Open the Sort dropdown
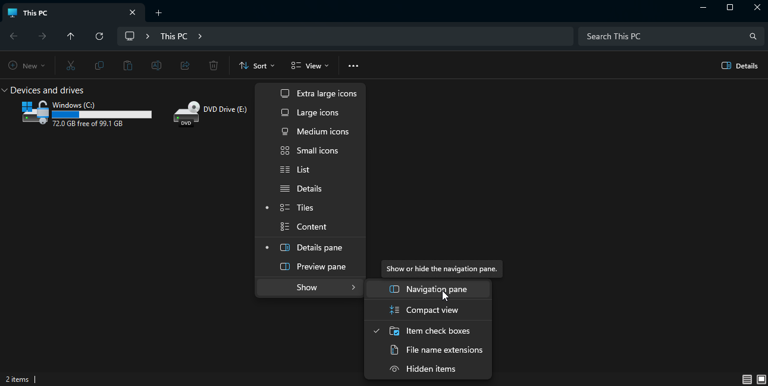This screenshot has height=386, width=768. (x=257, y=66)
